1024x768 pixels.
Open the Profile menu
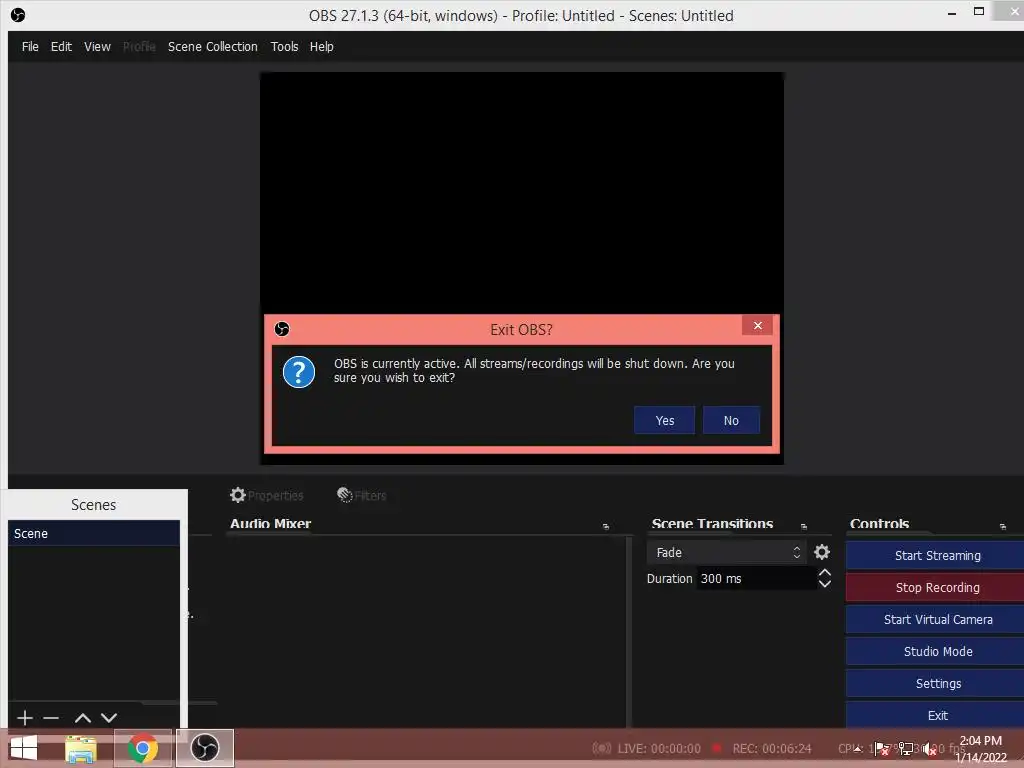[139, 46]
